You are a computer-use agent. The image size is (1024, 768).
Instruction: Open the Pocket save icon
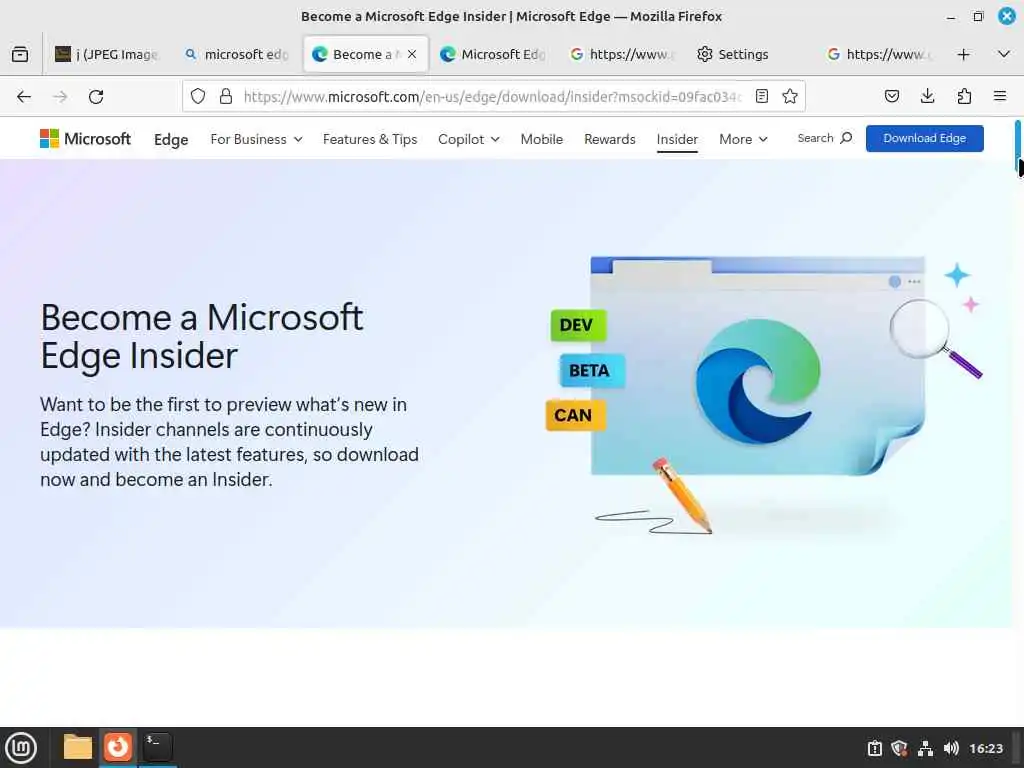891,97
